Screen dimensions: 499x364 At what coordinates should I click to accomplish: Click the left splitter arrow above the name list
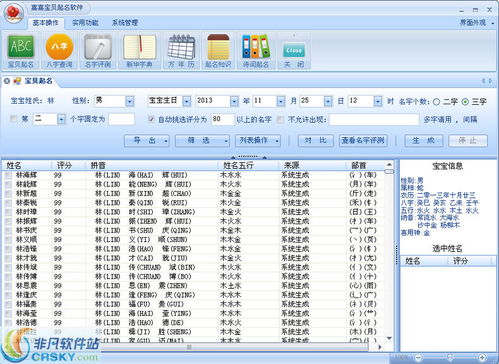point(233,157)
